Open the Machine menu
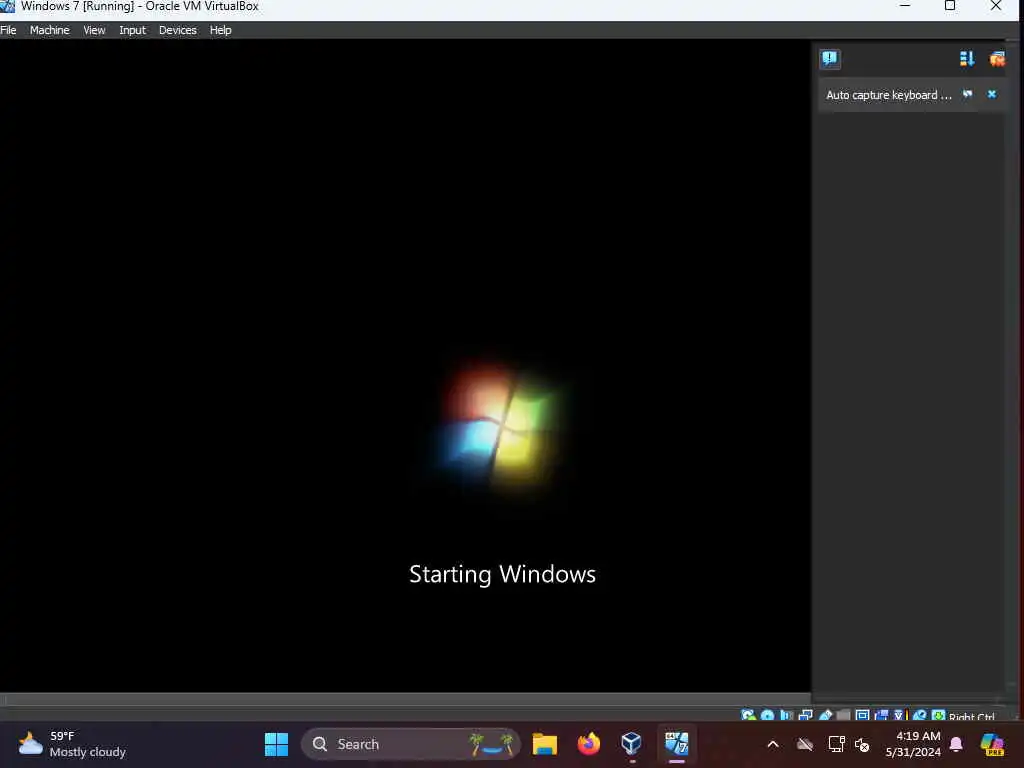Viewport: 1024px width, 768px height. tap(50, 30)
